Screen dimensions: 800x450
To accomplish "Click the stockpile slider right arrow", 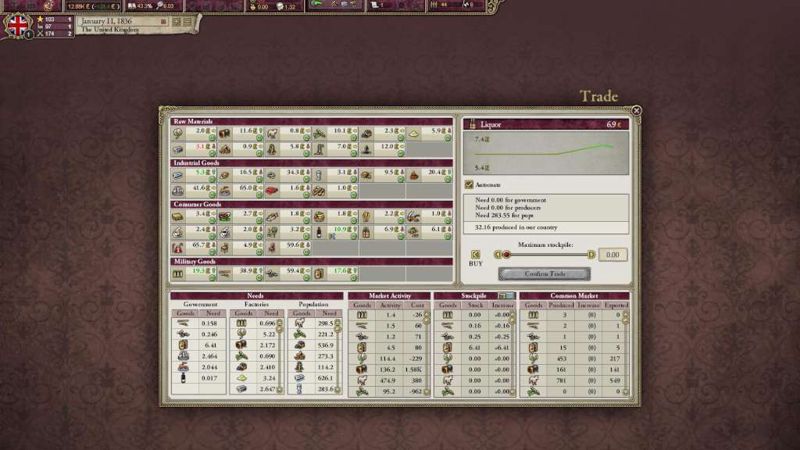I will (x=591, y=254).
